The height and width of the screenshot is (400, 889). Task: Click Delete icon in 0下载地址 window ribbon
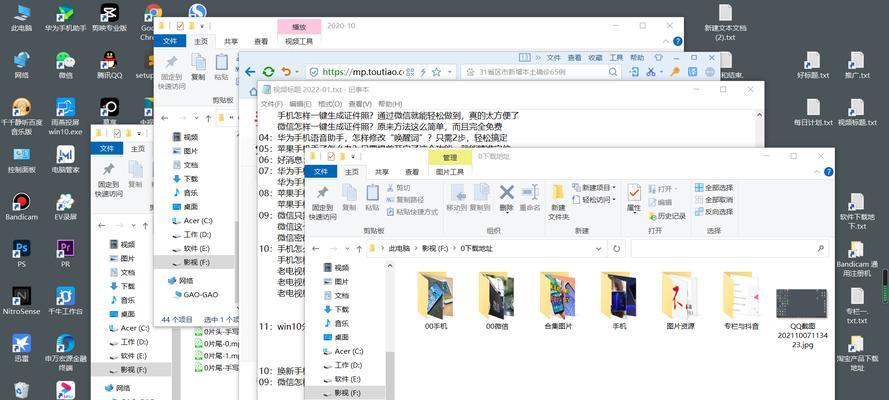506,197
